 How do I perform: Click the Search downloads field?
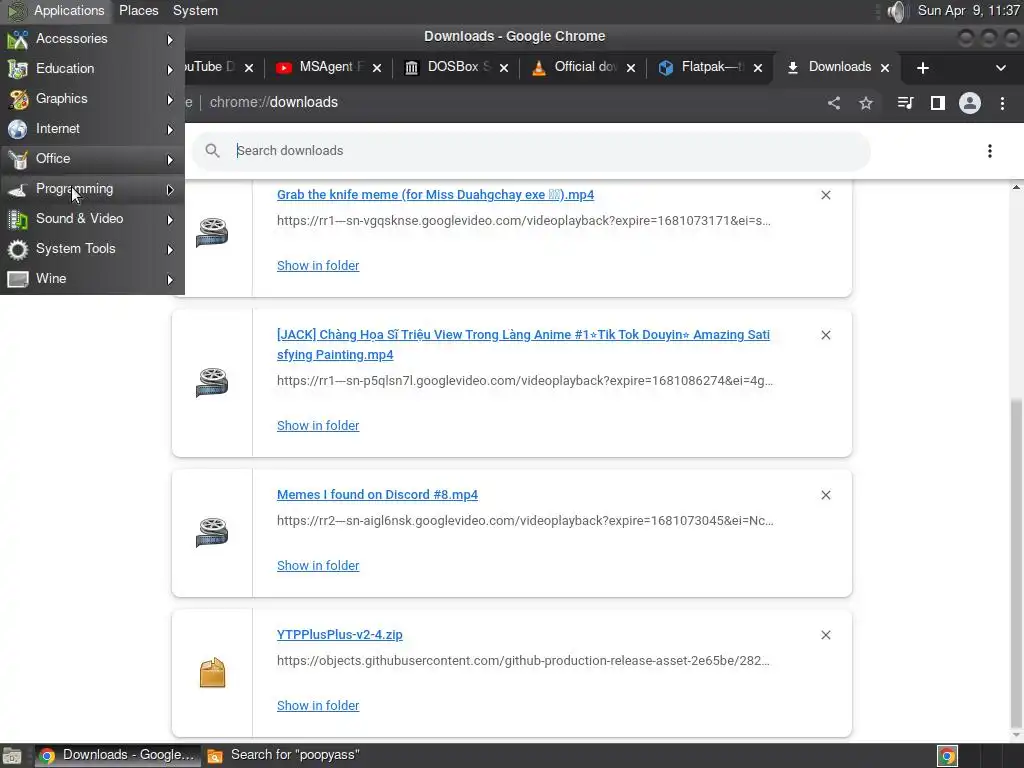[530, 151]
